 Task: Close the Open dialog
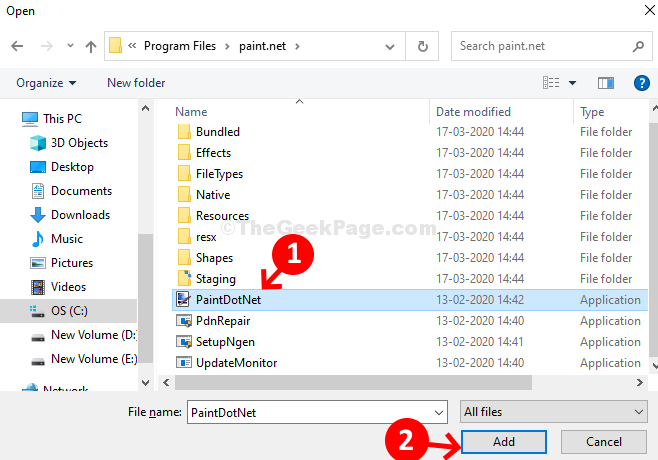coord(649,10)
